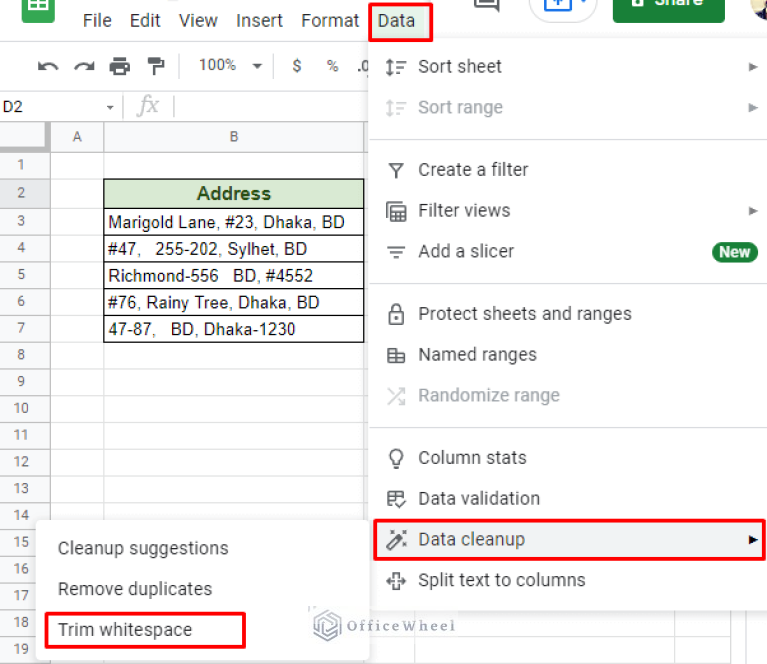Open the comment history icon

point(486,5)
